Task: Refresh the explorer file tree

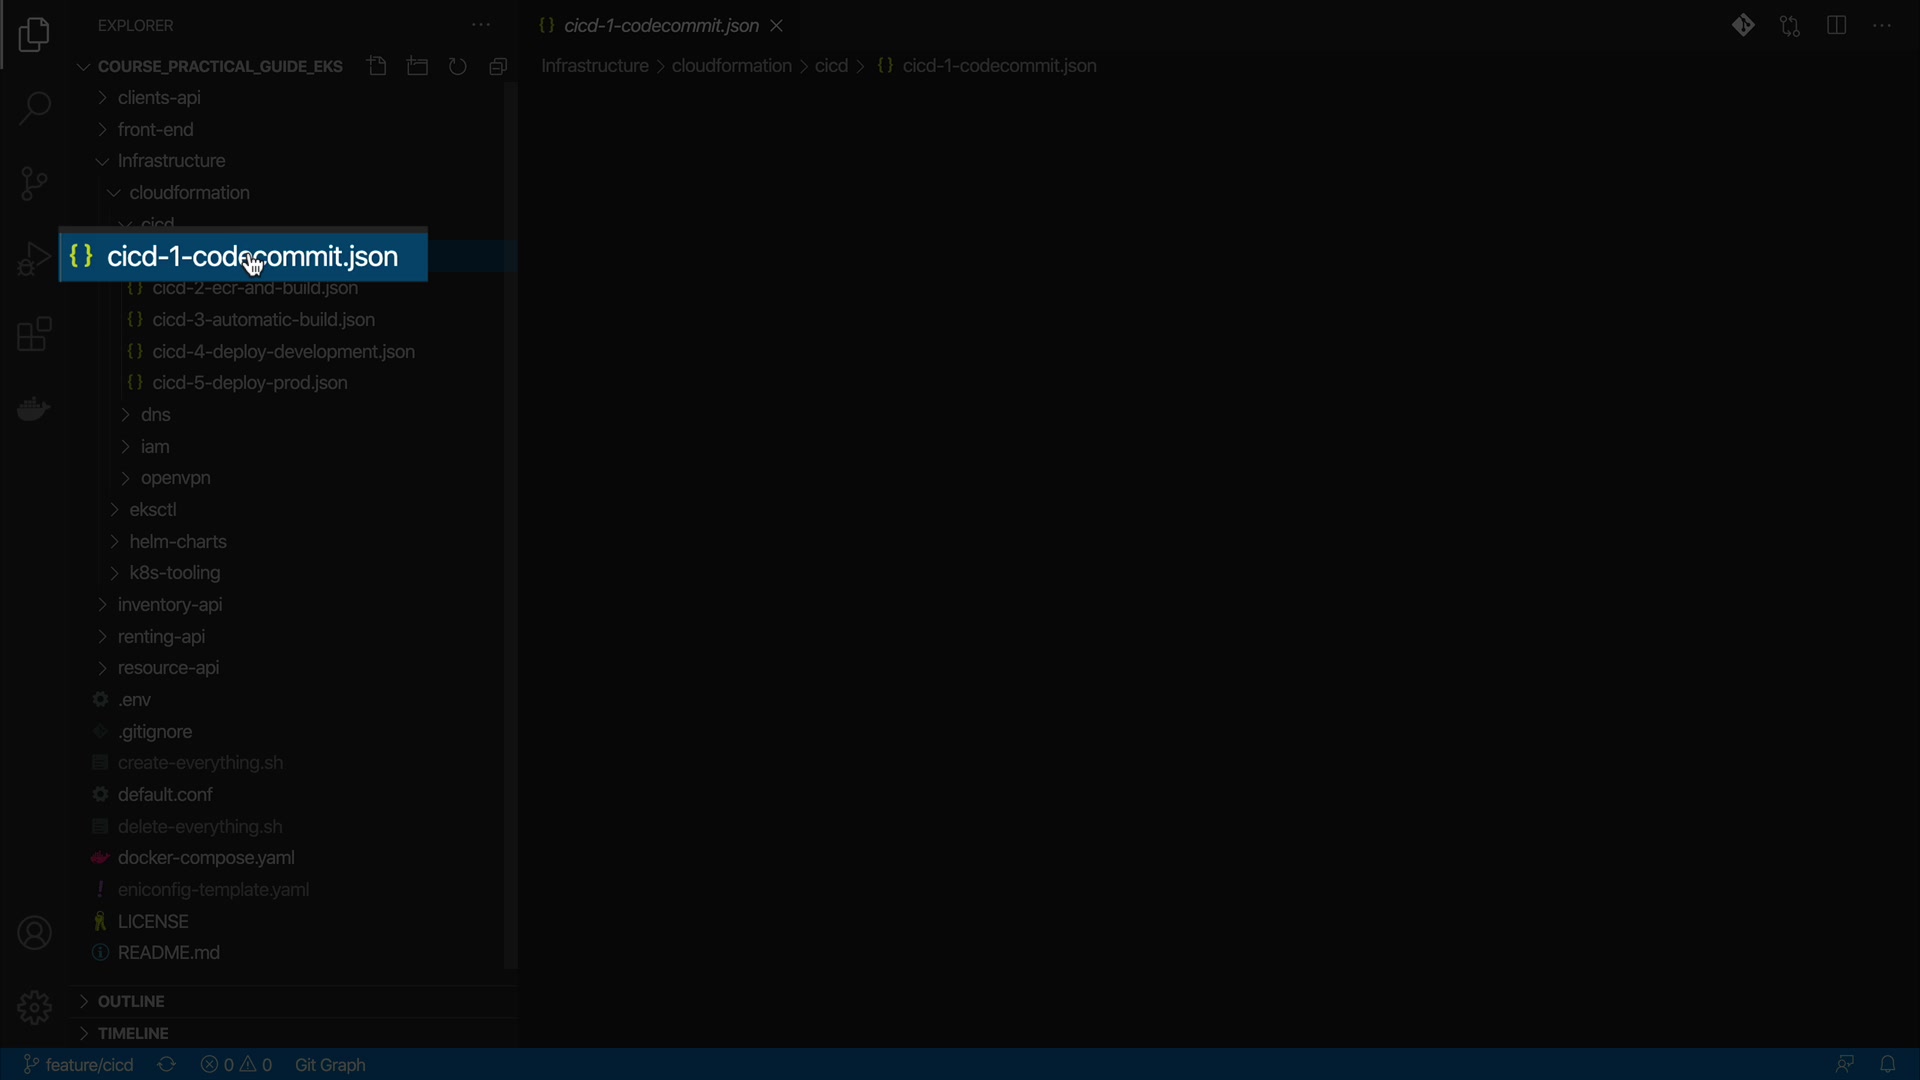Action: coord(458,66)
